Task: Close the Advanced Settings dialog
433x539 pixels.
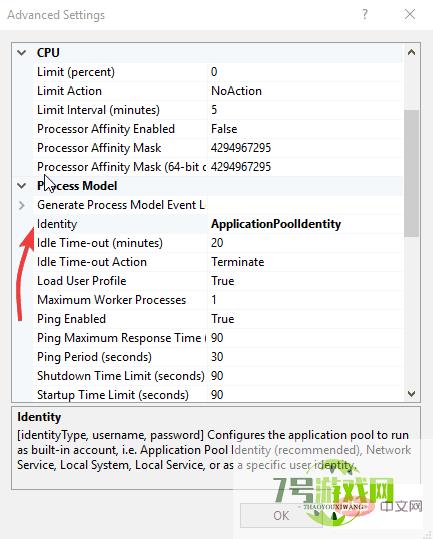Action: 410,14
